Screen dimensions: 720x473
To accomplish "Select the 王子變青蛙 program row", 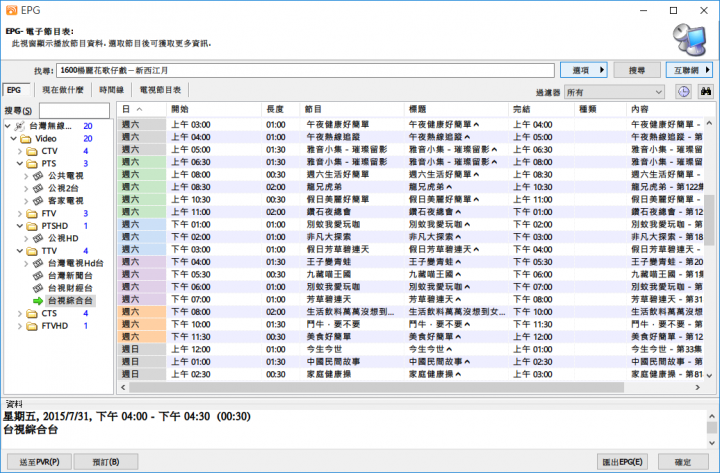I will coord(411,262).
